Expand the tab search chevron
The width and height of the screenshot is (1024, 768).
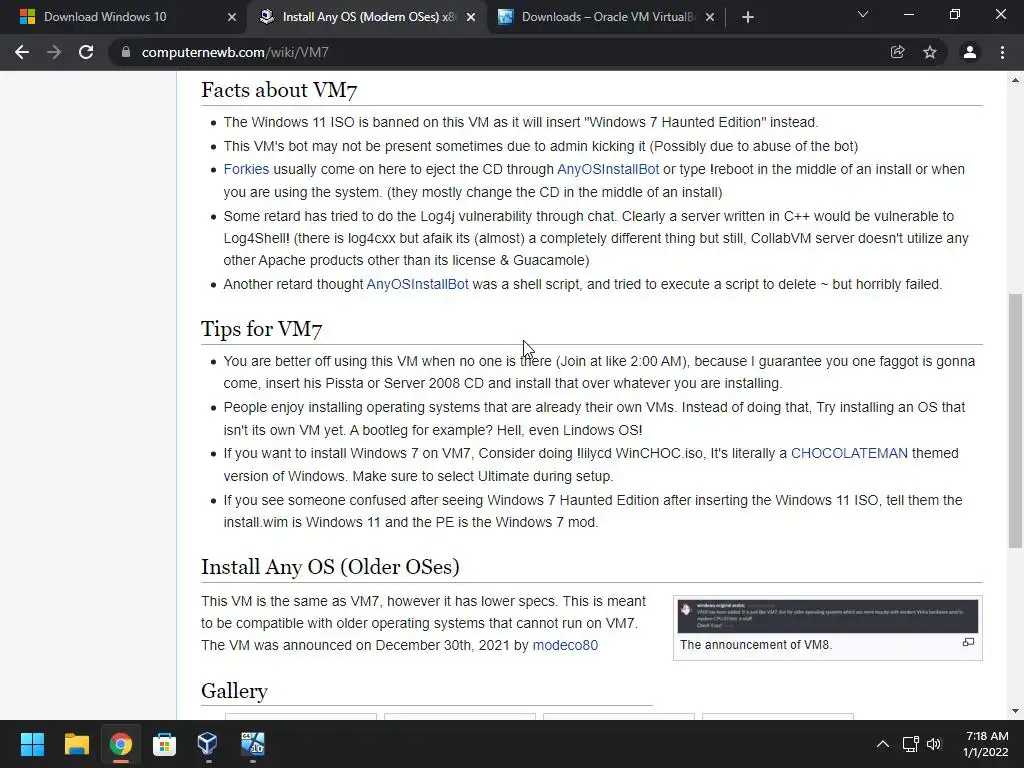tap(863, 14)
